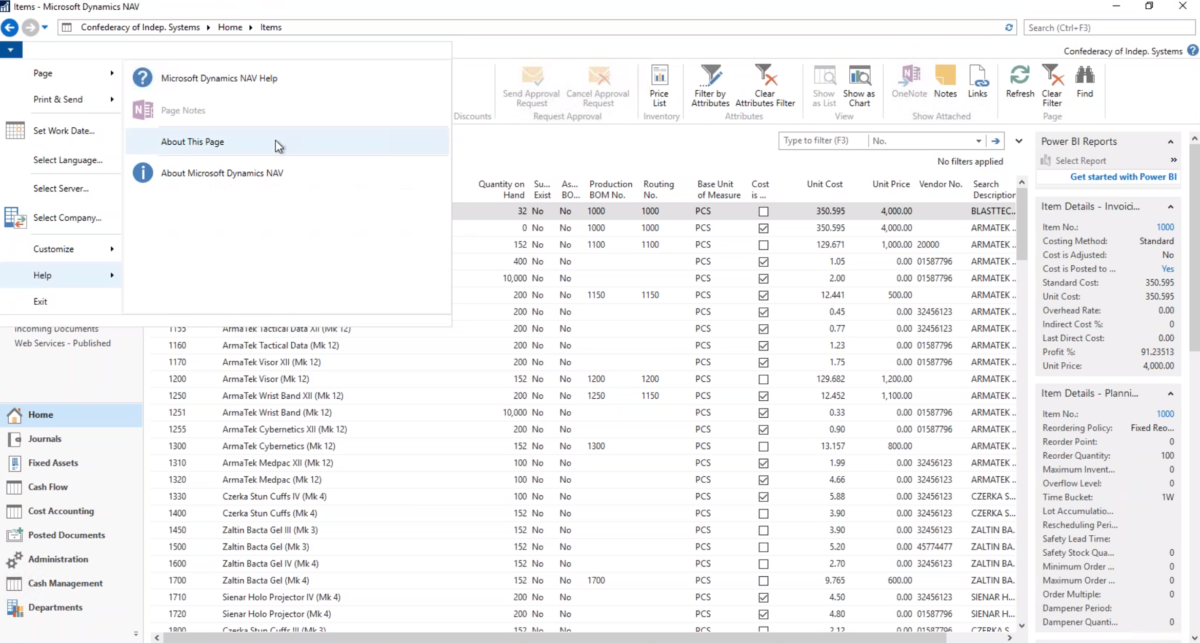Click Show as List icon
The image size is (1200, 643).
coord(824,76)
